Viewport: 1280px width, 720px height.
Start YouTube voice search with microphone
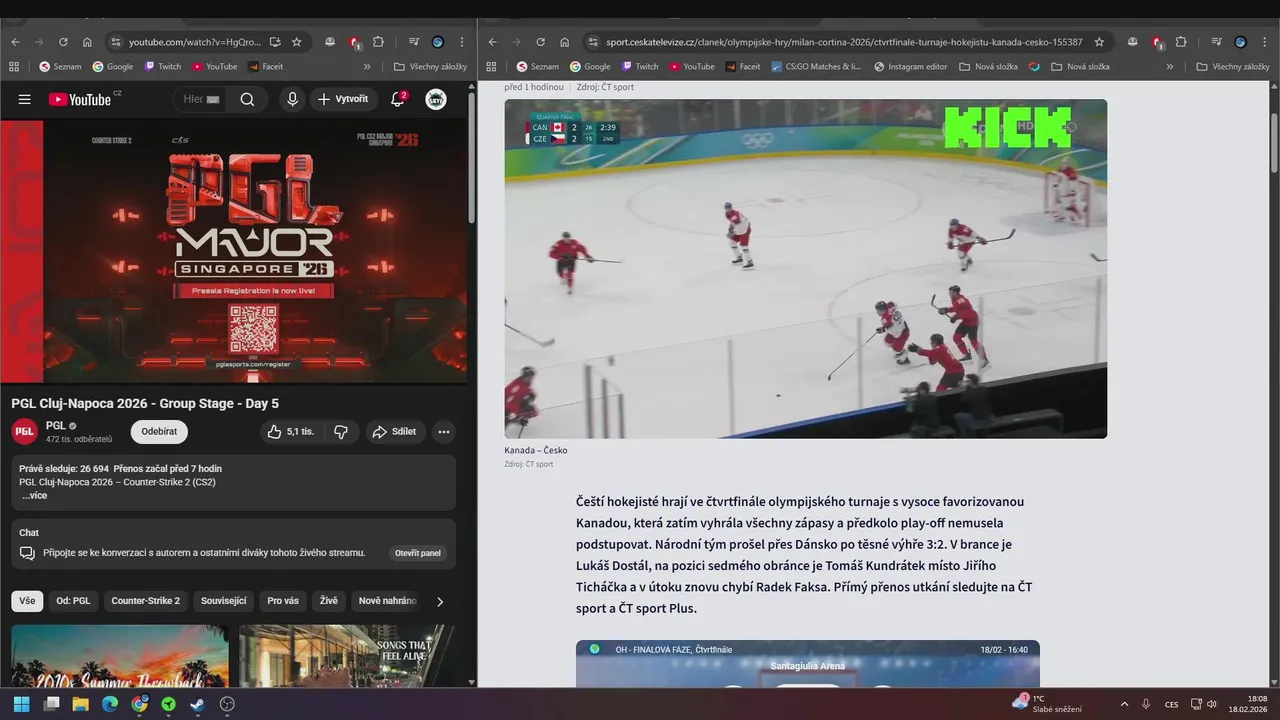pyautogui.click(x=292, y=99)
